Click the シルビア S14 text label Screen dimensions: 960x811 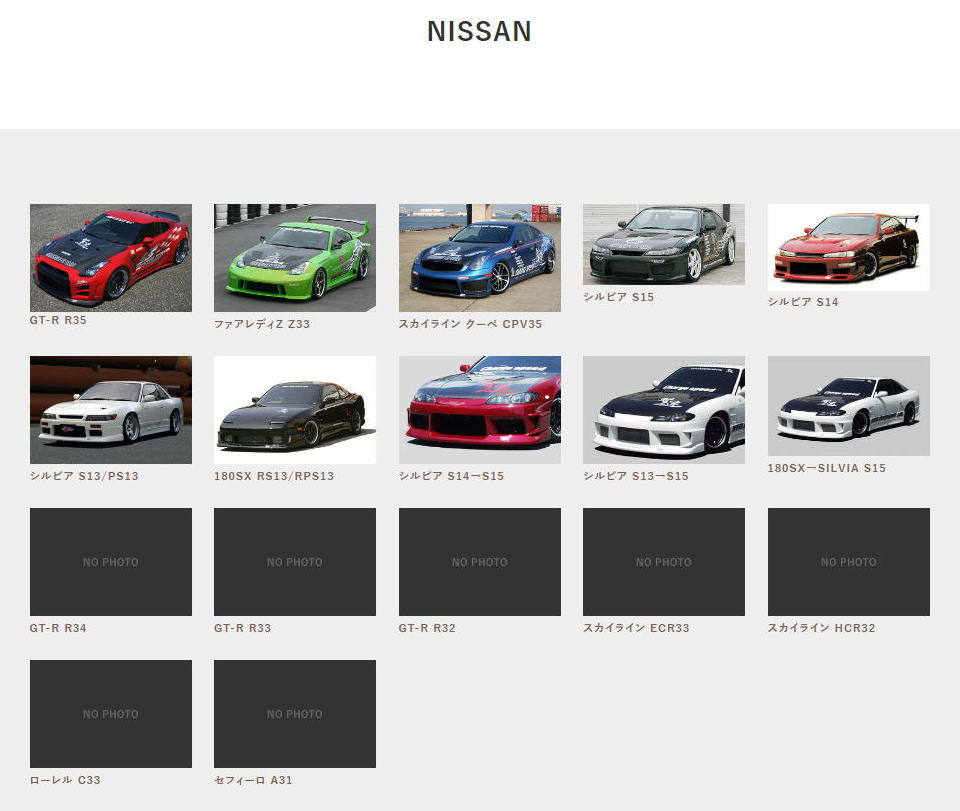coord(802,302)
